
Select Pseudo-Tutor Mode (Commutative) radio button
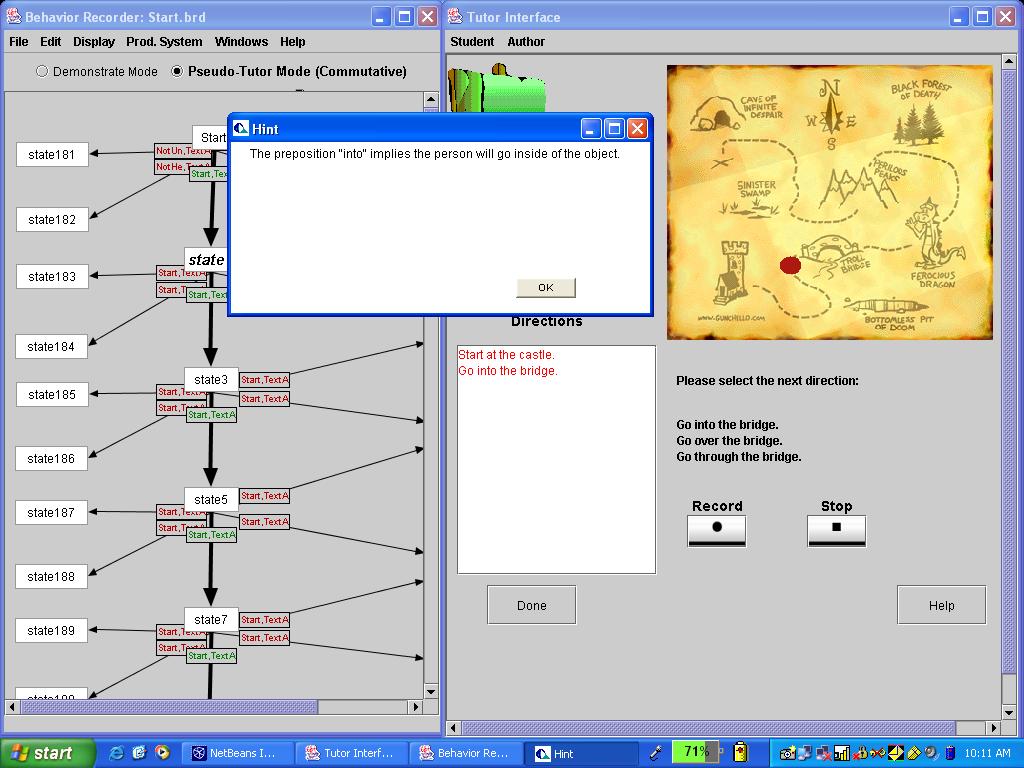coord(178,71)
